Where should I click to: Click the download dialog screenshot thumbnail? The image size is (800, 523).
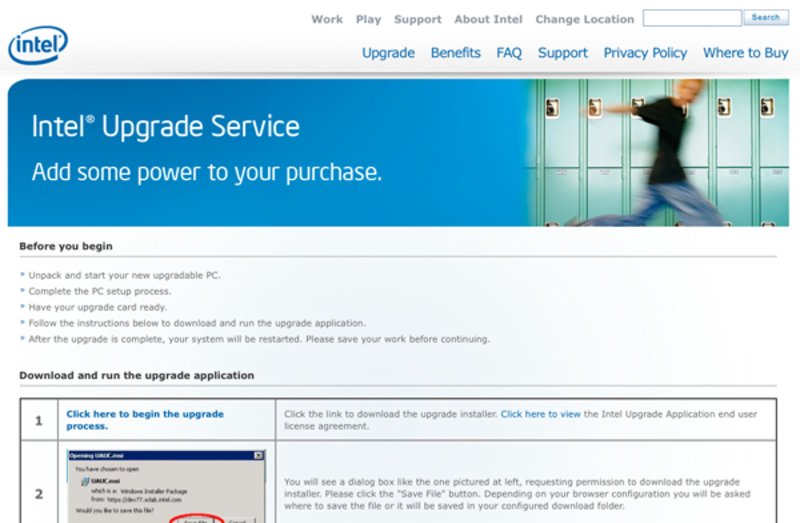(166, 486)
